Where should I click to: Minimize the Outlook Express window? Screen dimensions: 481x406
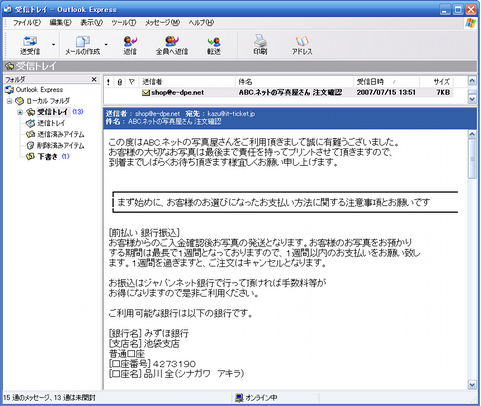445,10
